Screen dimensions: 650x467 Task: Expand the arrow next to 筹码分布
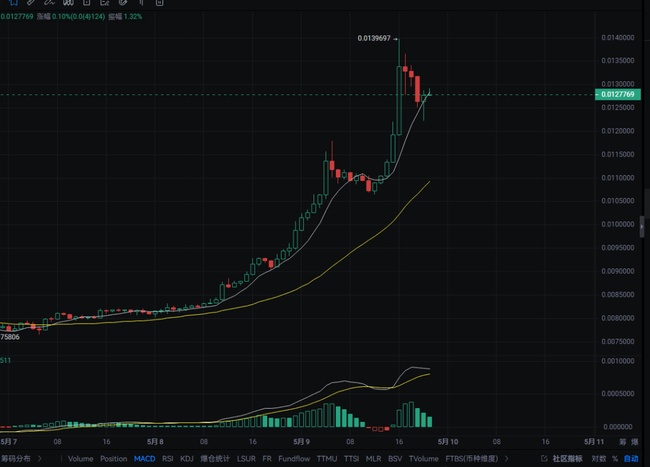point(40,458)
